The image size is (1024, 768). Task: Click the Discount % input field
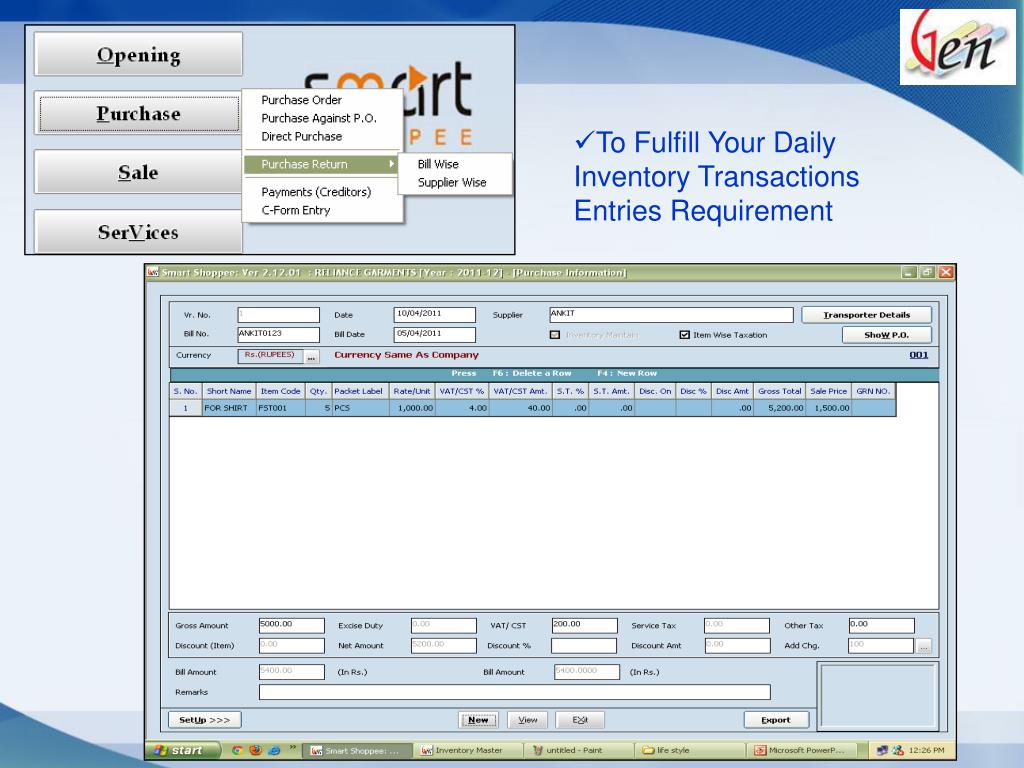pos(584,646)
